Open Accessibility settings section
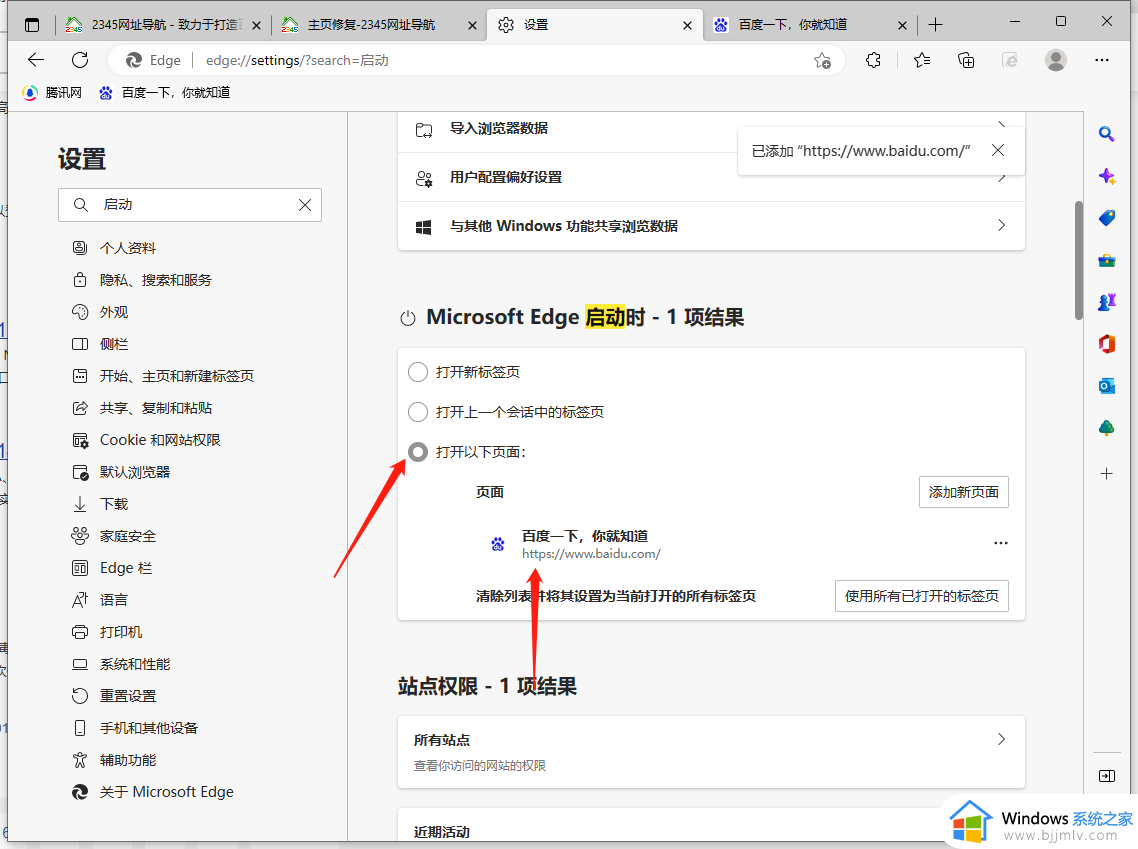The height and width of the screenshot is (849, 1138). (114, 760)
